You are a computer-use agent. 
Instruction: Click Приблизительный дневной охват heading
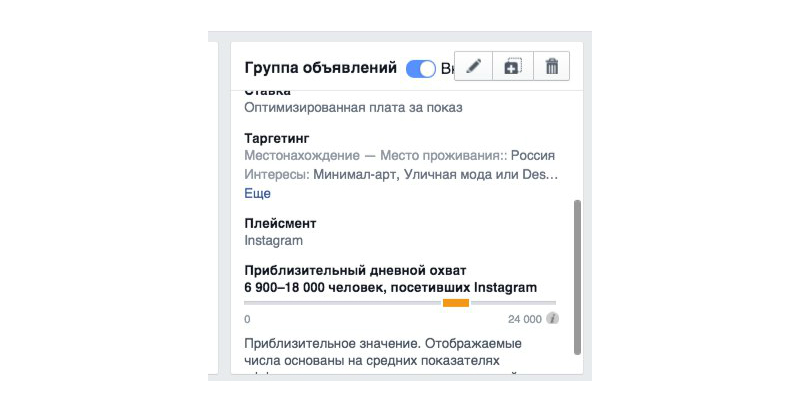coord(355,270)
